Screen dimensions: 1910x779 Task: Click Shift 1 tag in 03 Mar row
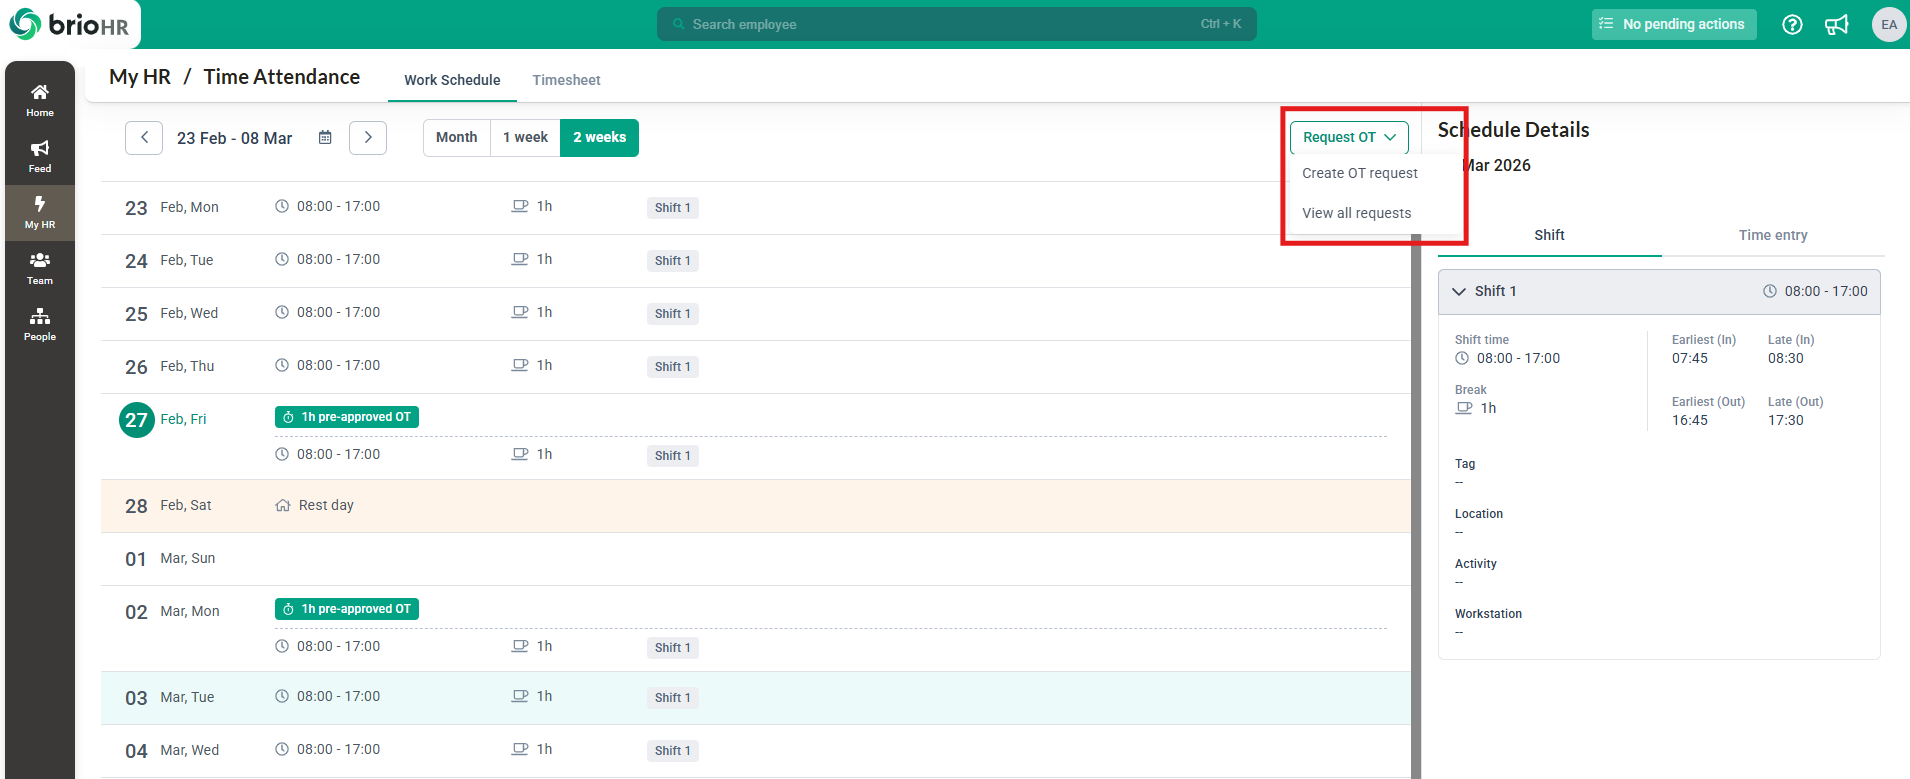pos(672,697)
